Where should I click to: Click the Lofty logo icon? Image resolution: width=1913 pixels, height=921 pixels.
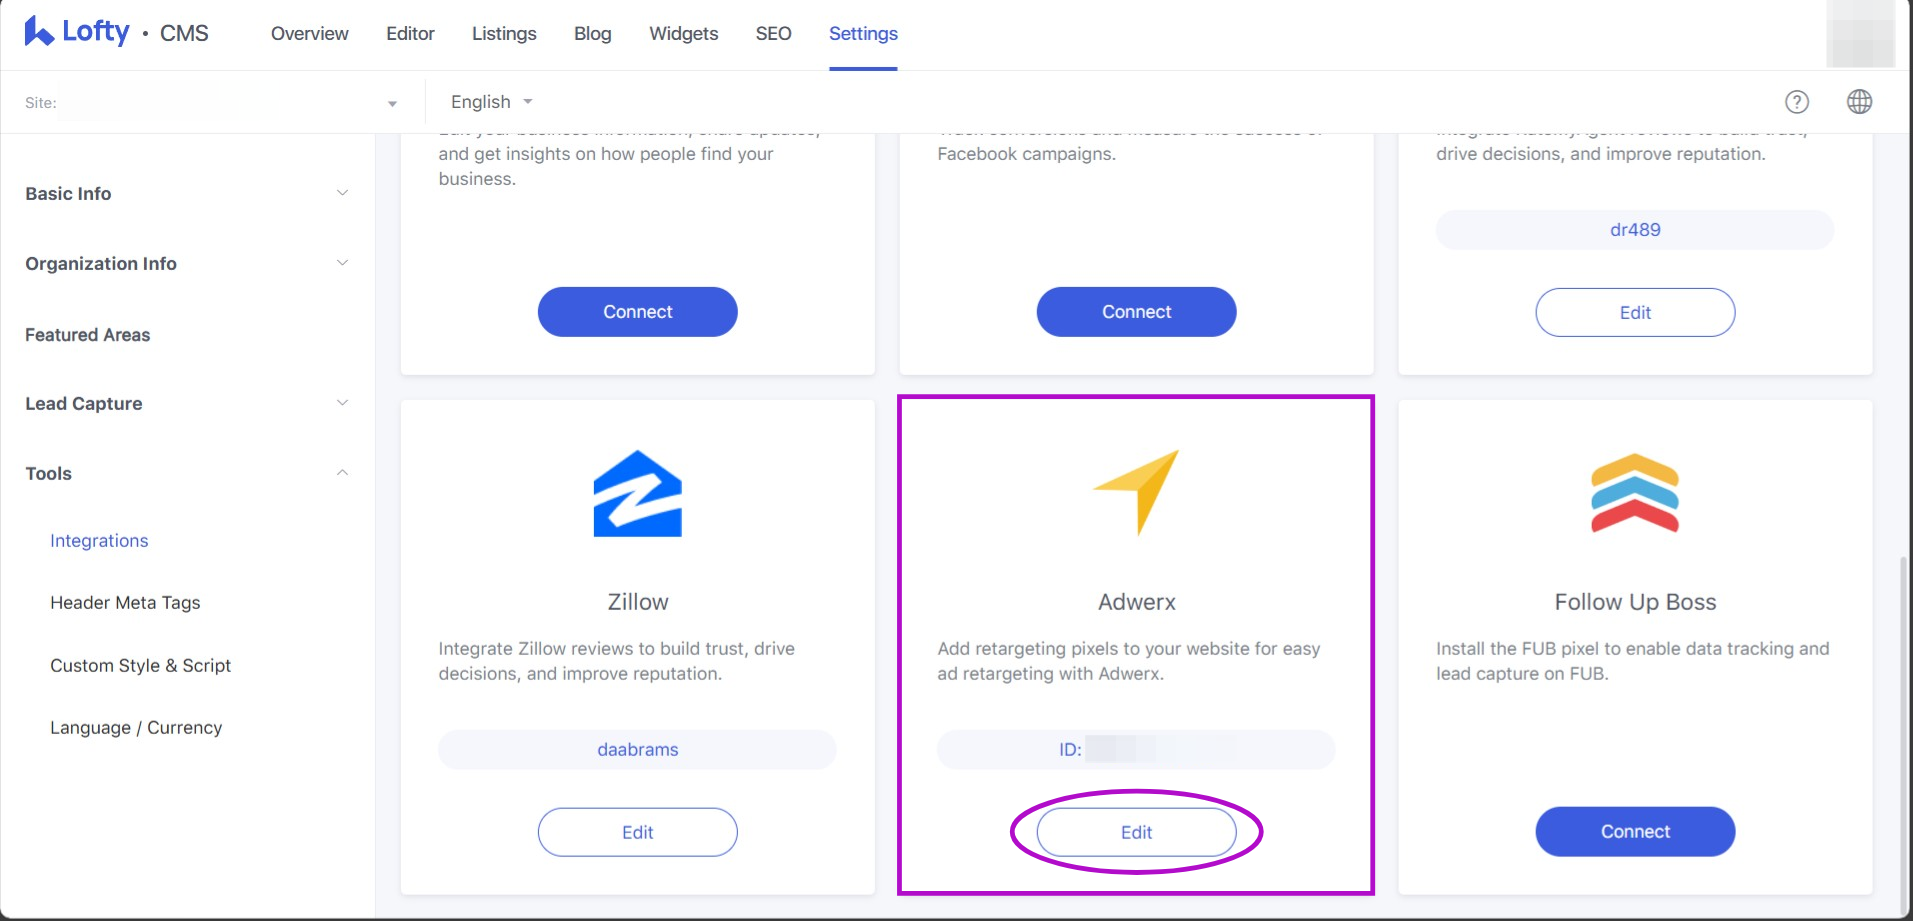coord(39,32)
